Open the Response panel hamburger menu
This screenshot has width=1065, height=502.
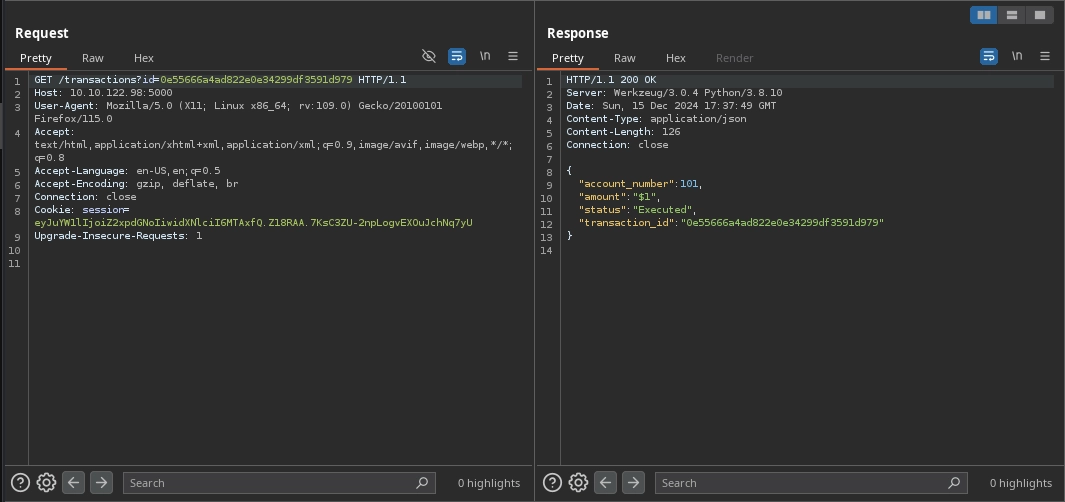1045,57
